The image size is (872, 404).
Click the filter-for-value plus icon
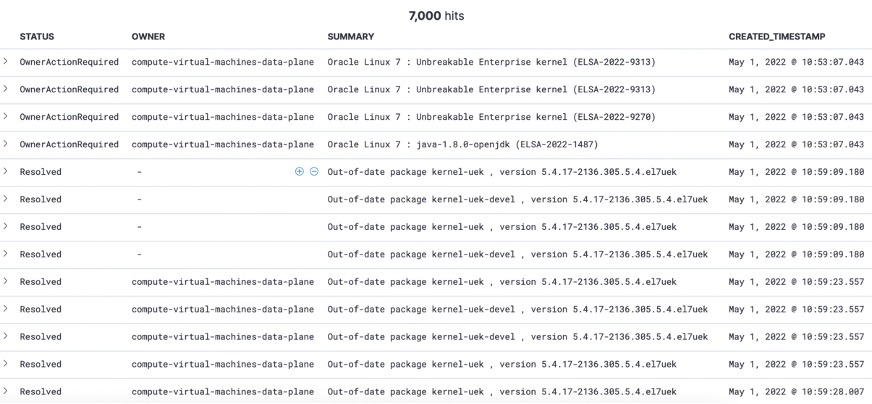pos(299,171)
